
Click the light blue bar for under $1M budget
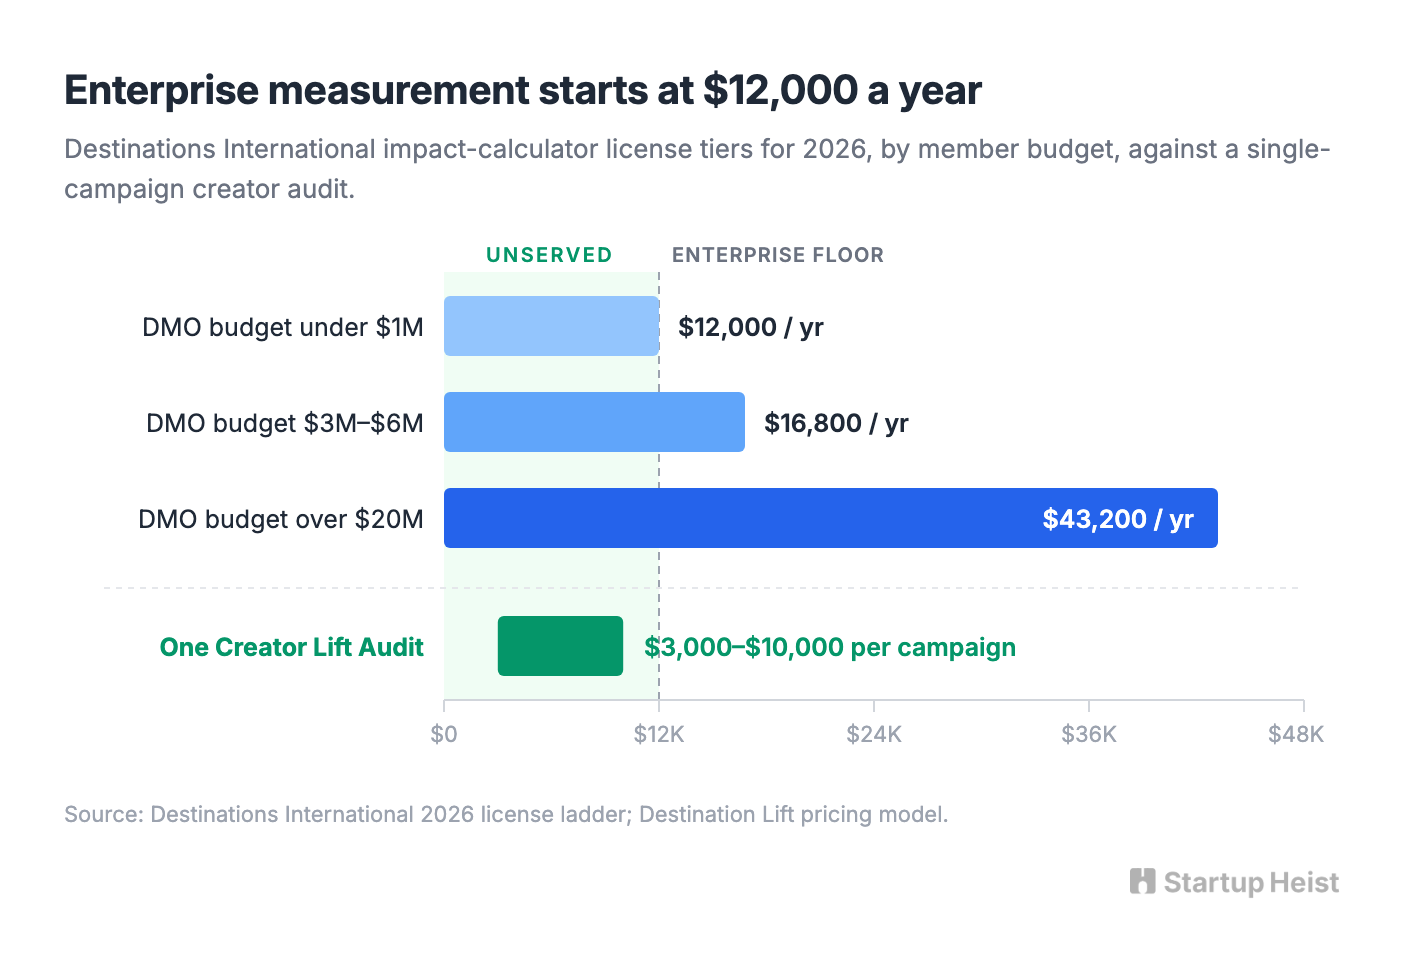[552, 326]
